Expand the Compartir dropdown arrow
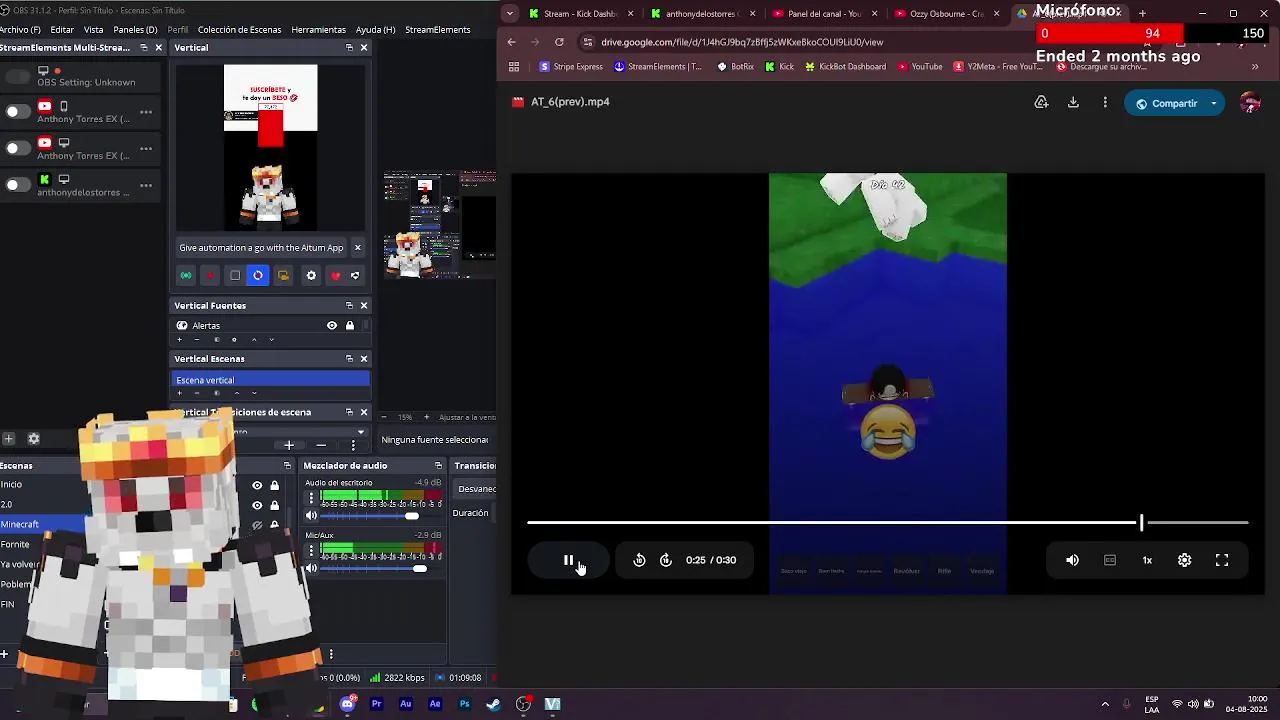Image resolution: width=1280 pixels, height=720 pixels. pyautogui.click(x=1214, y=103)
